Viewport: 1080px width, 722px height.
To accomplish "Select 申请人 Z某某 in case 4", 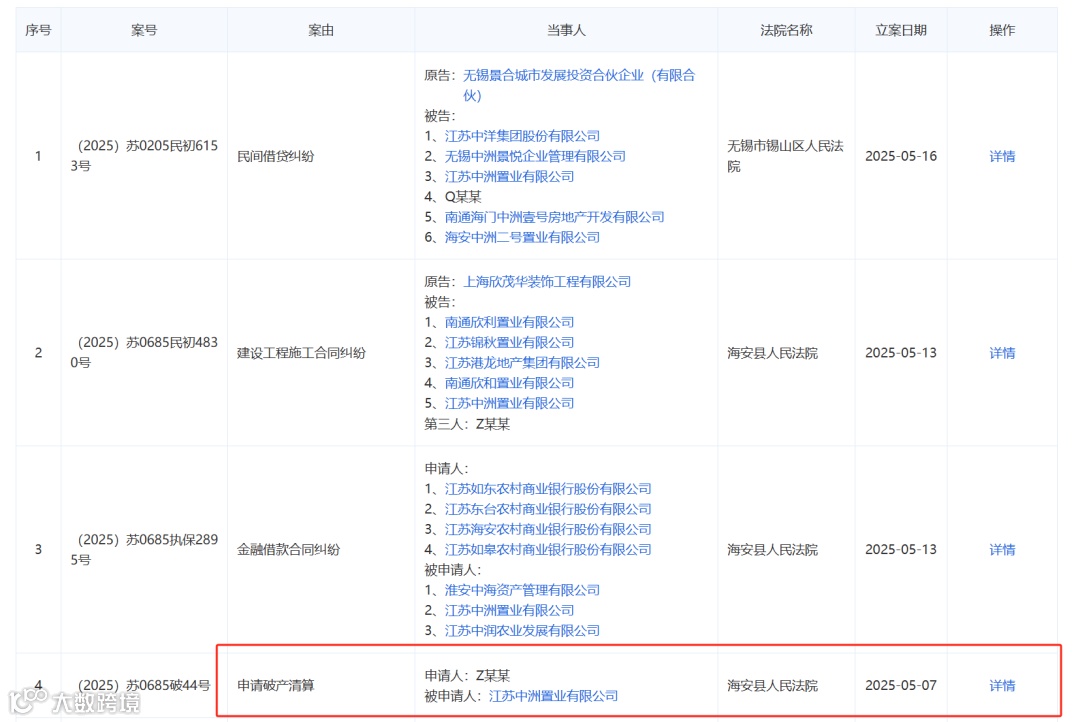I will pos(492,676).
